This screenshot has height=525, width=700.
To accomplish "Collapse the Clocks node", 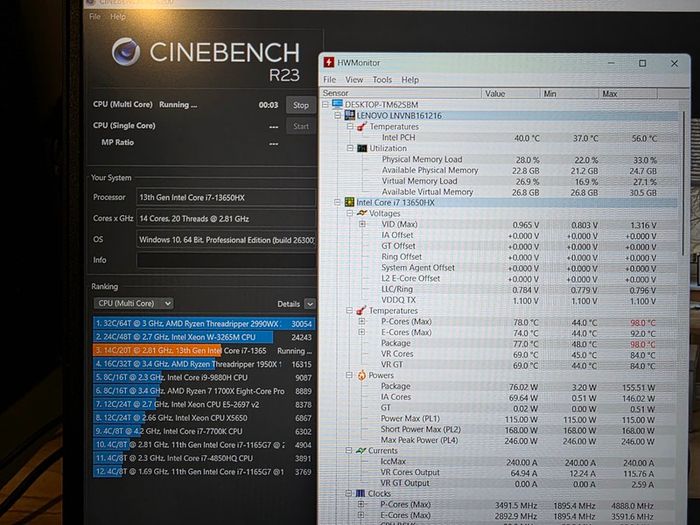I will coord(349,494).
